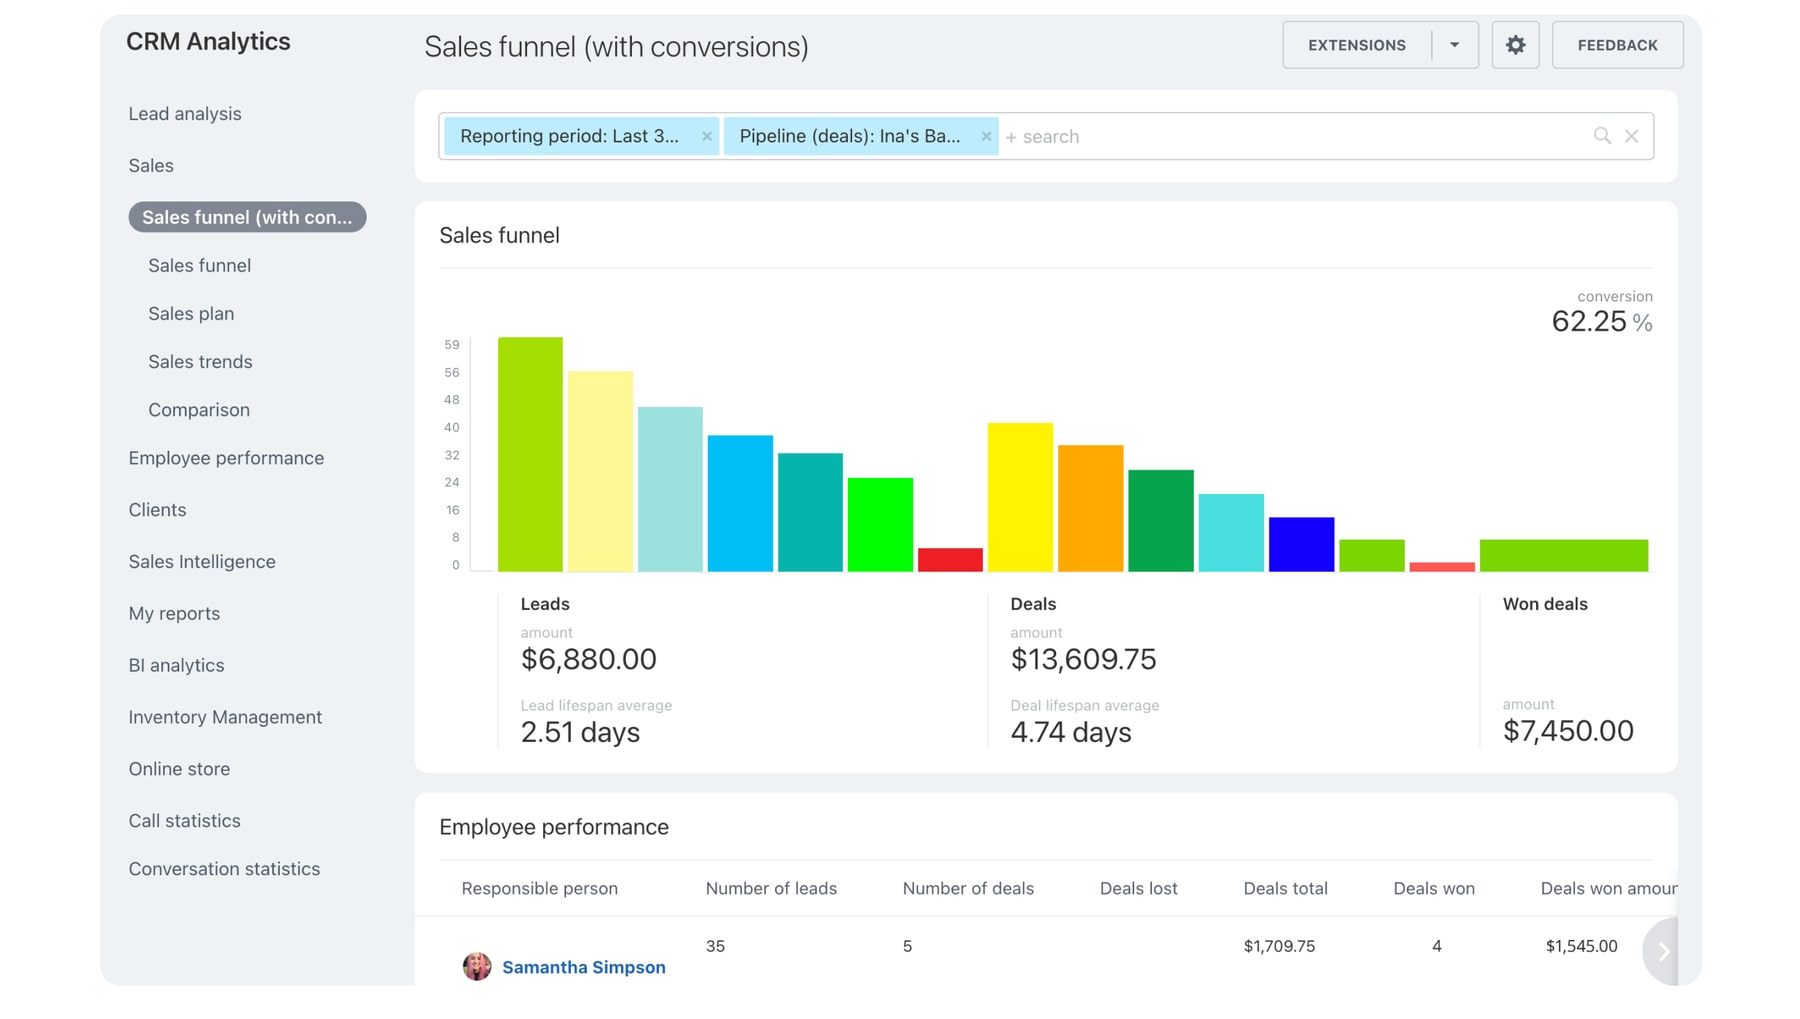1800x1019 pixels.
Task: Click the orange bar in the funnel chart
Action: point(1090,508)
